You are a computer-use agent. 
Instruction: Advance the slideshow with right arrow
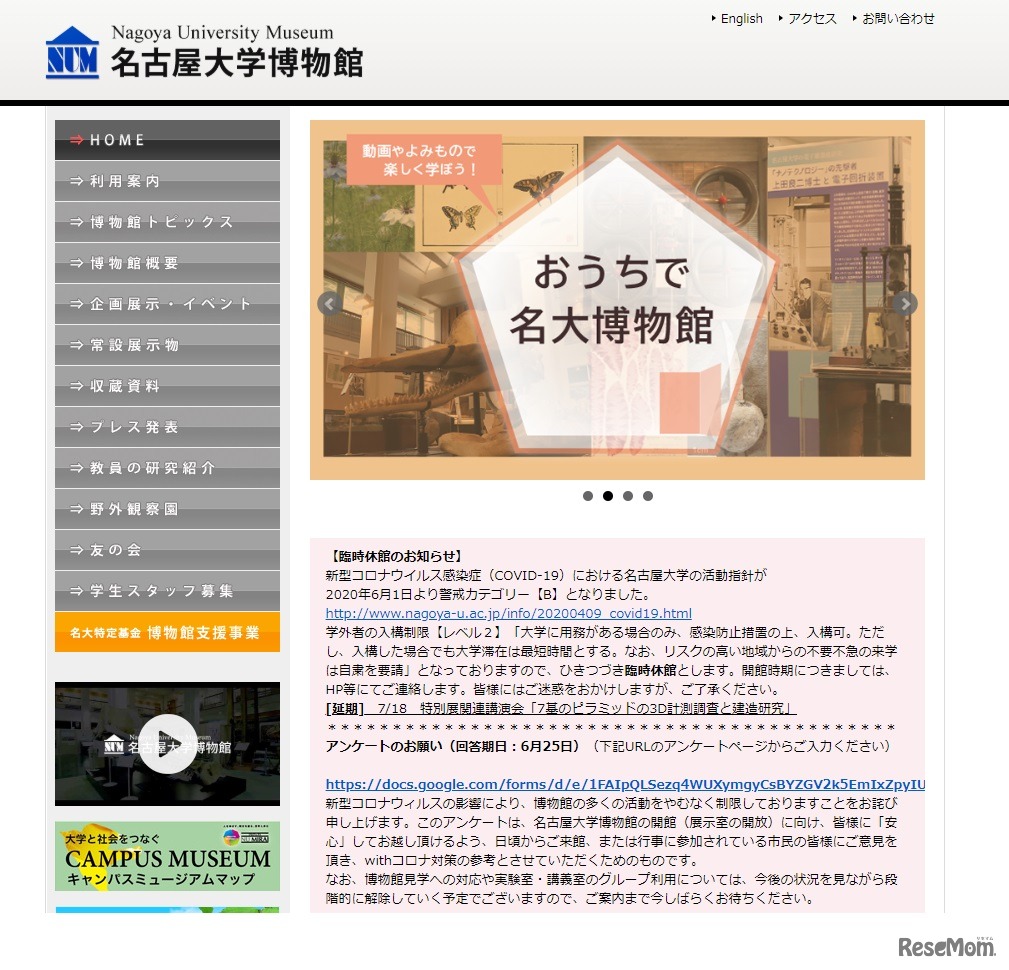(903, 303)
